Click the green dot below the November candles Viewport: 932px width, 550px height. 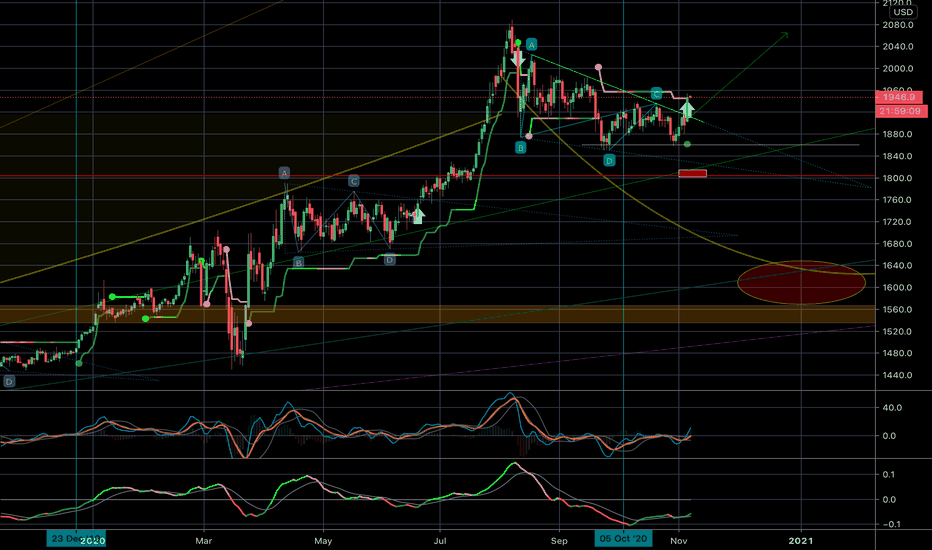688,144
